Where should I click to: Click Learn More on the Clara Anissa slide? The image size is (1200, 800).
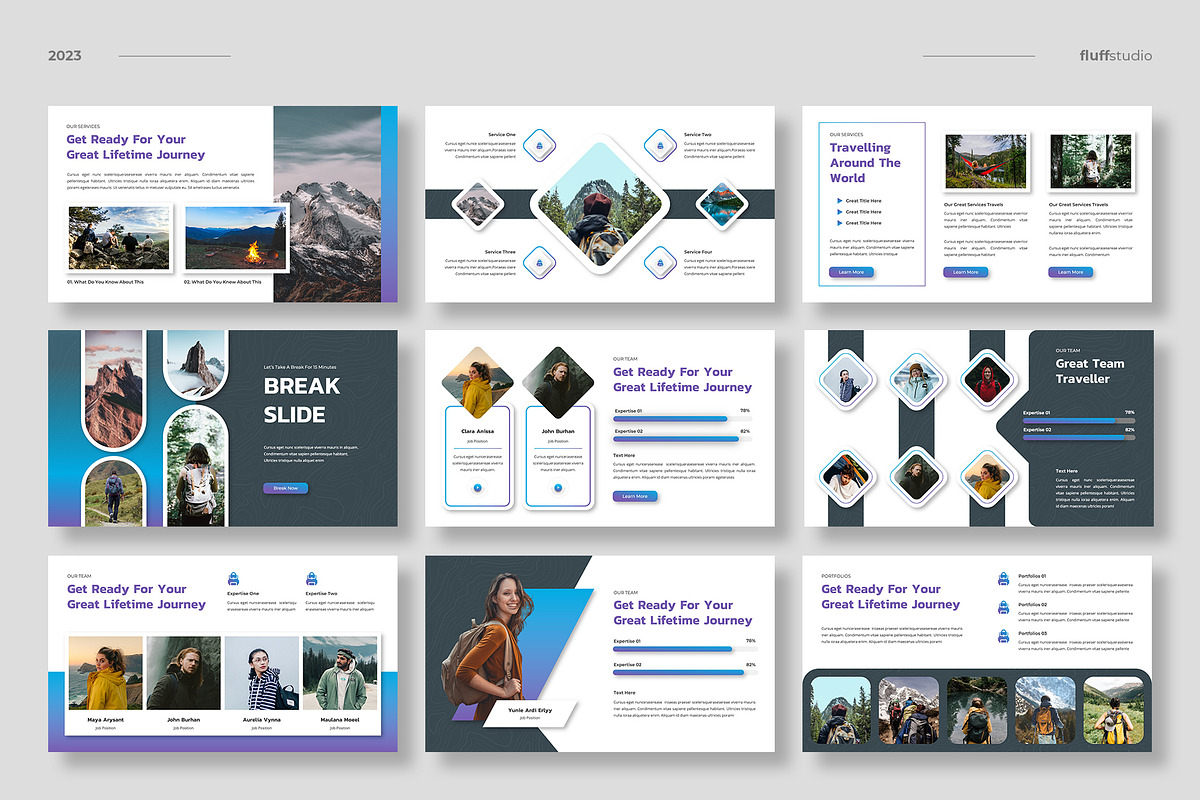[635, 496]
